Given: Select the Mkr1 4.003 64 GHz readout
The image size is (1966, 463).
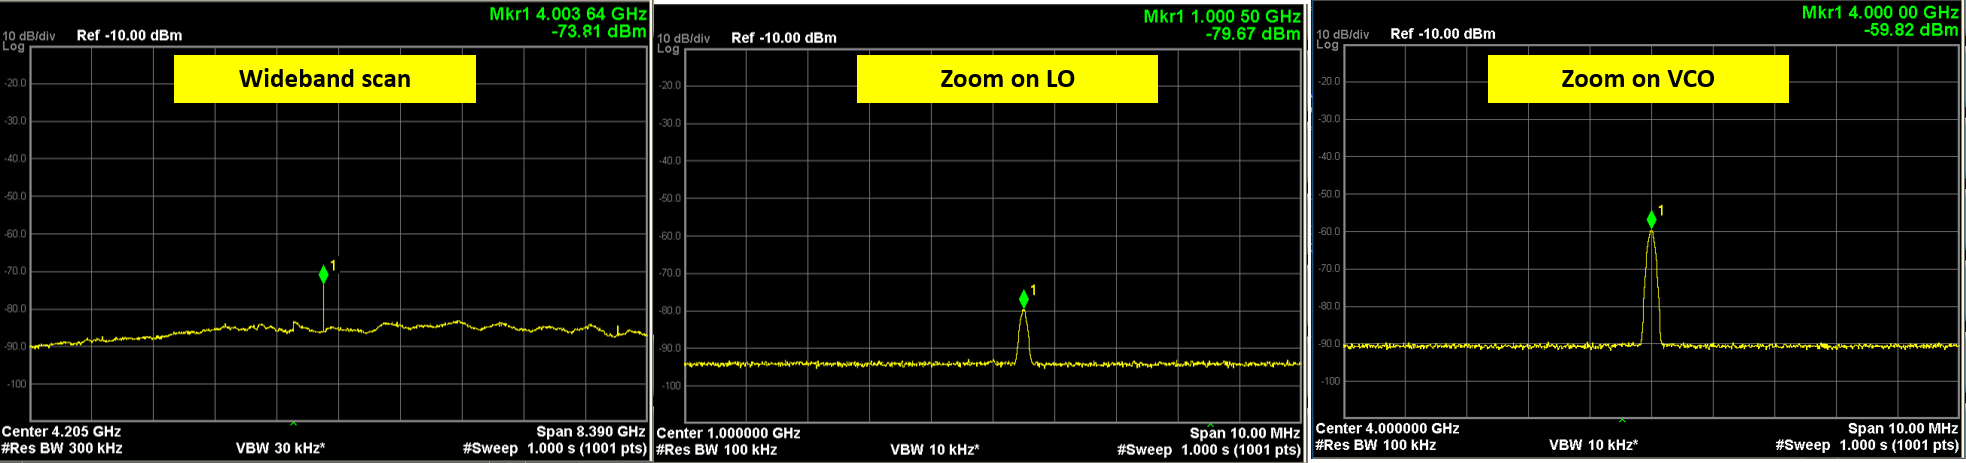Looking at the screenshot, I should coord(567,14).
